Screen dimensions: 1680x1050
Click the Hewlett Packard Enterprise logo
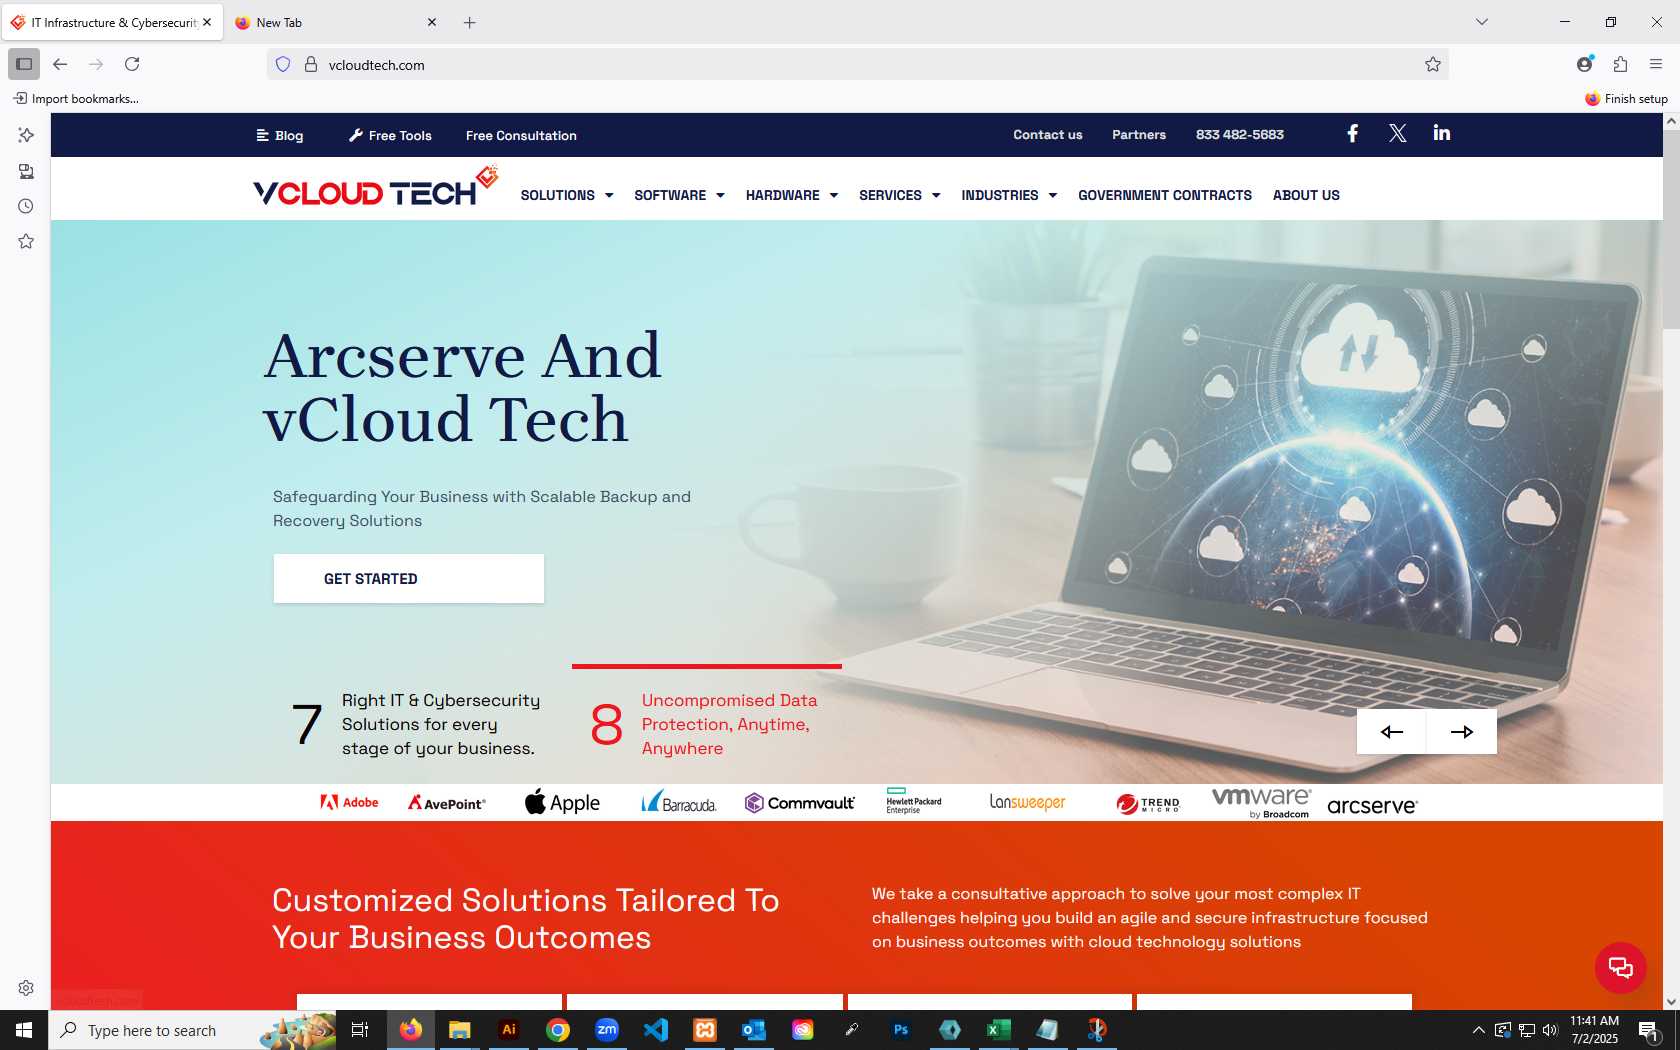coord(913,801)
